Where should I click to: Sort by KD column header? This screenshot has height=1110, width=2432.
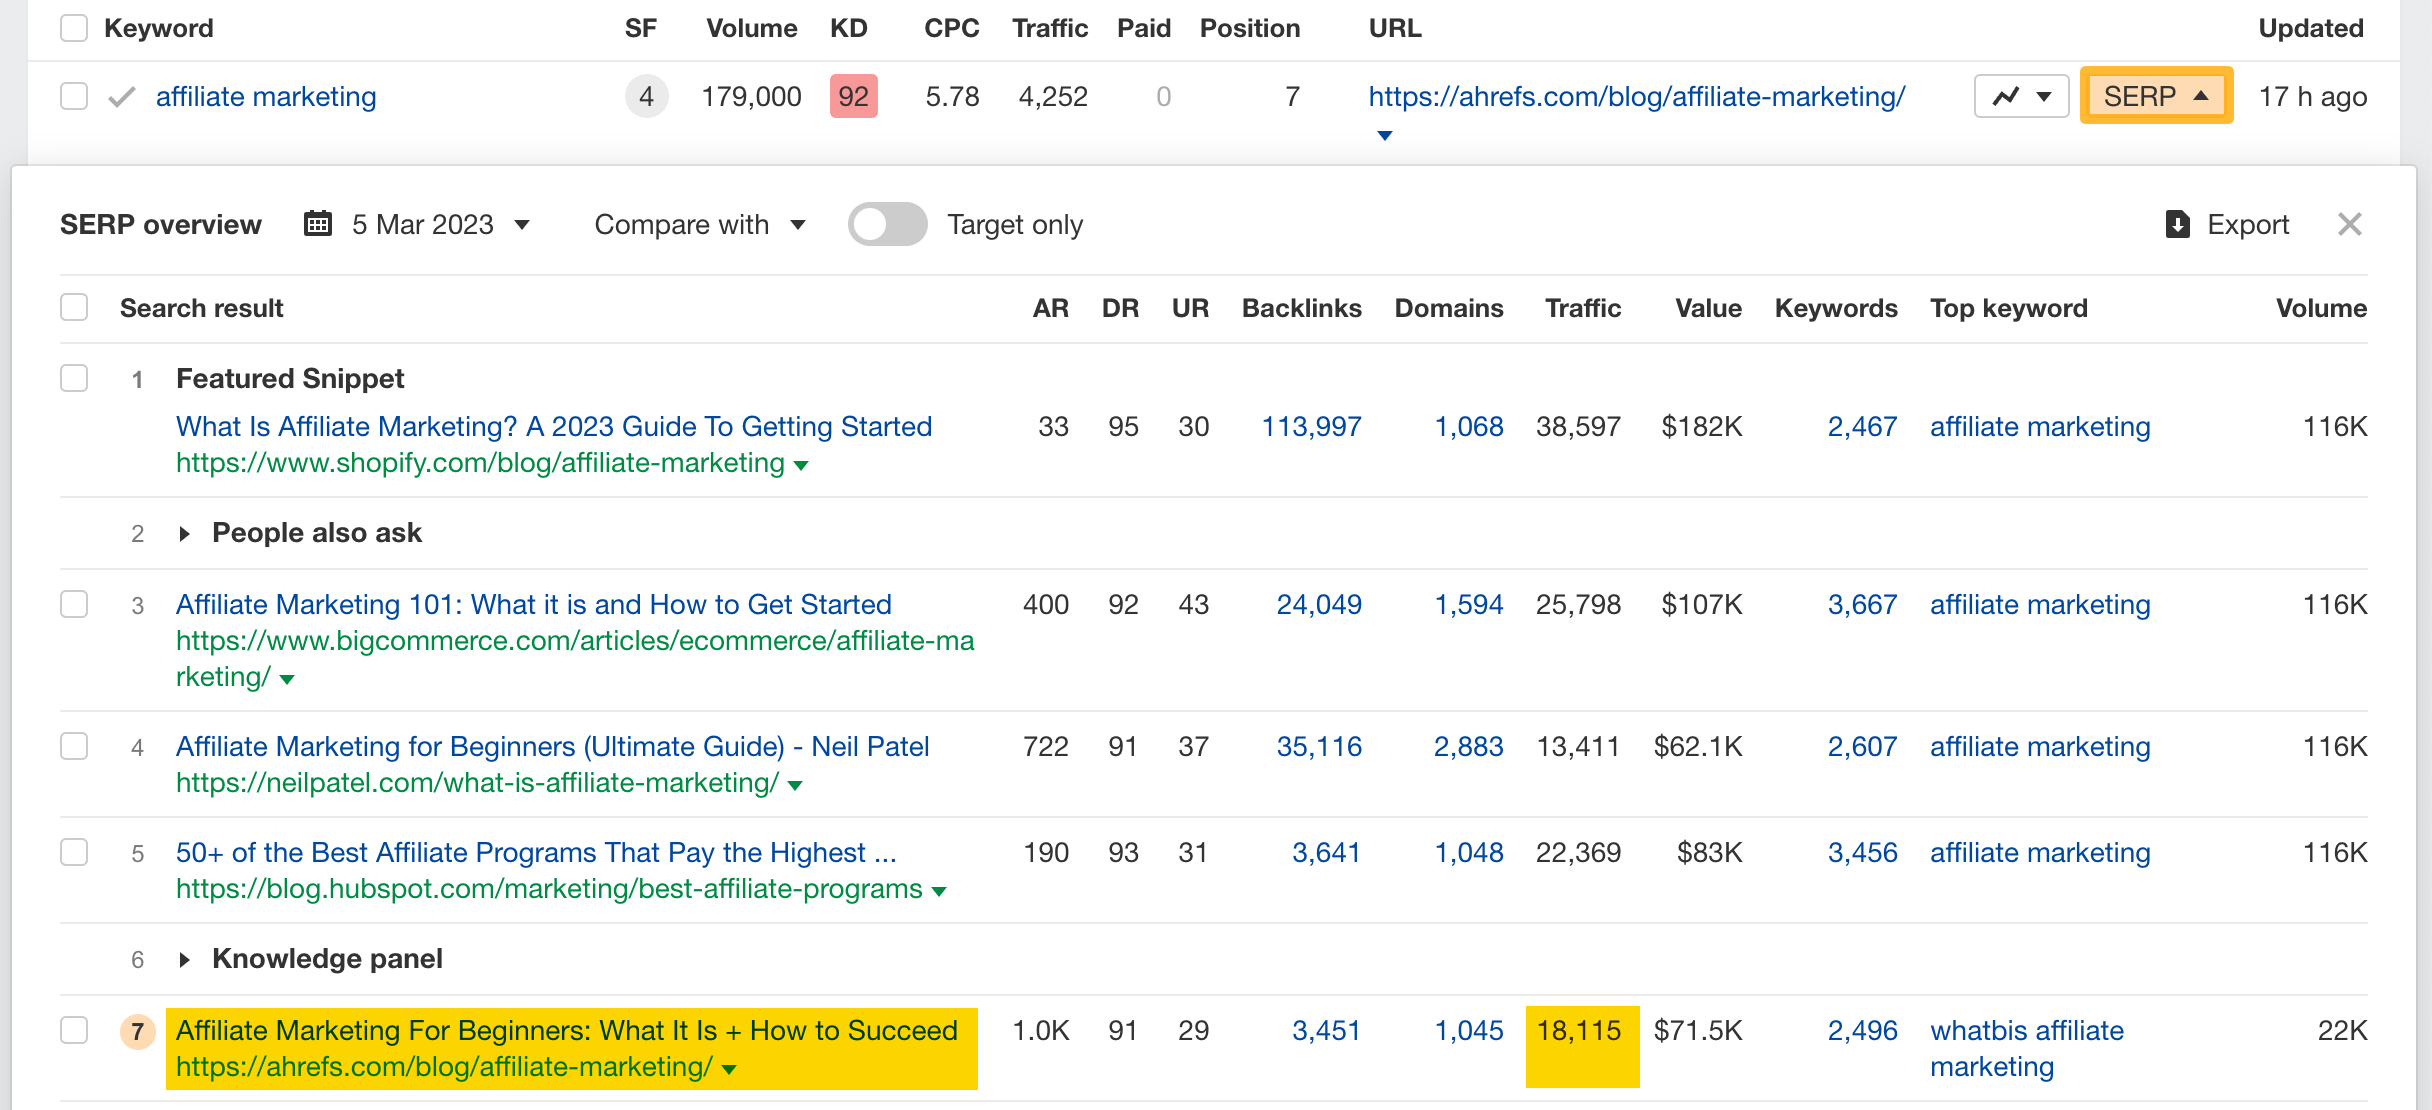849,28
